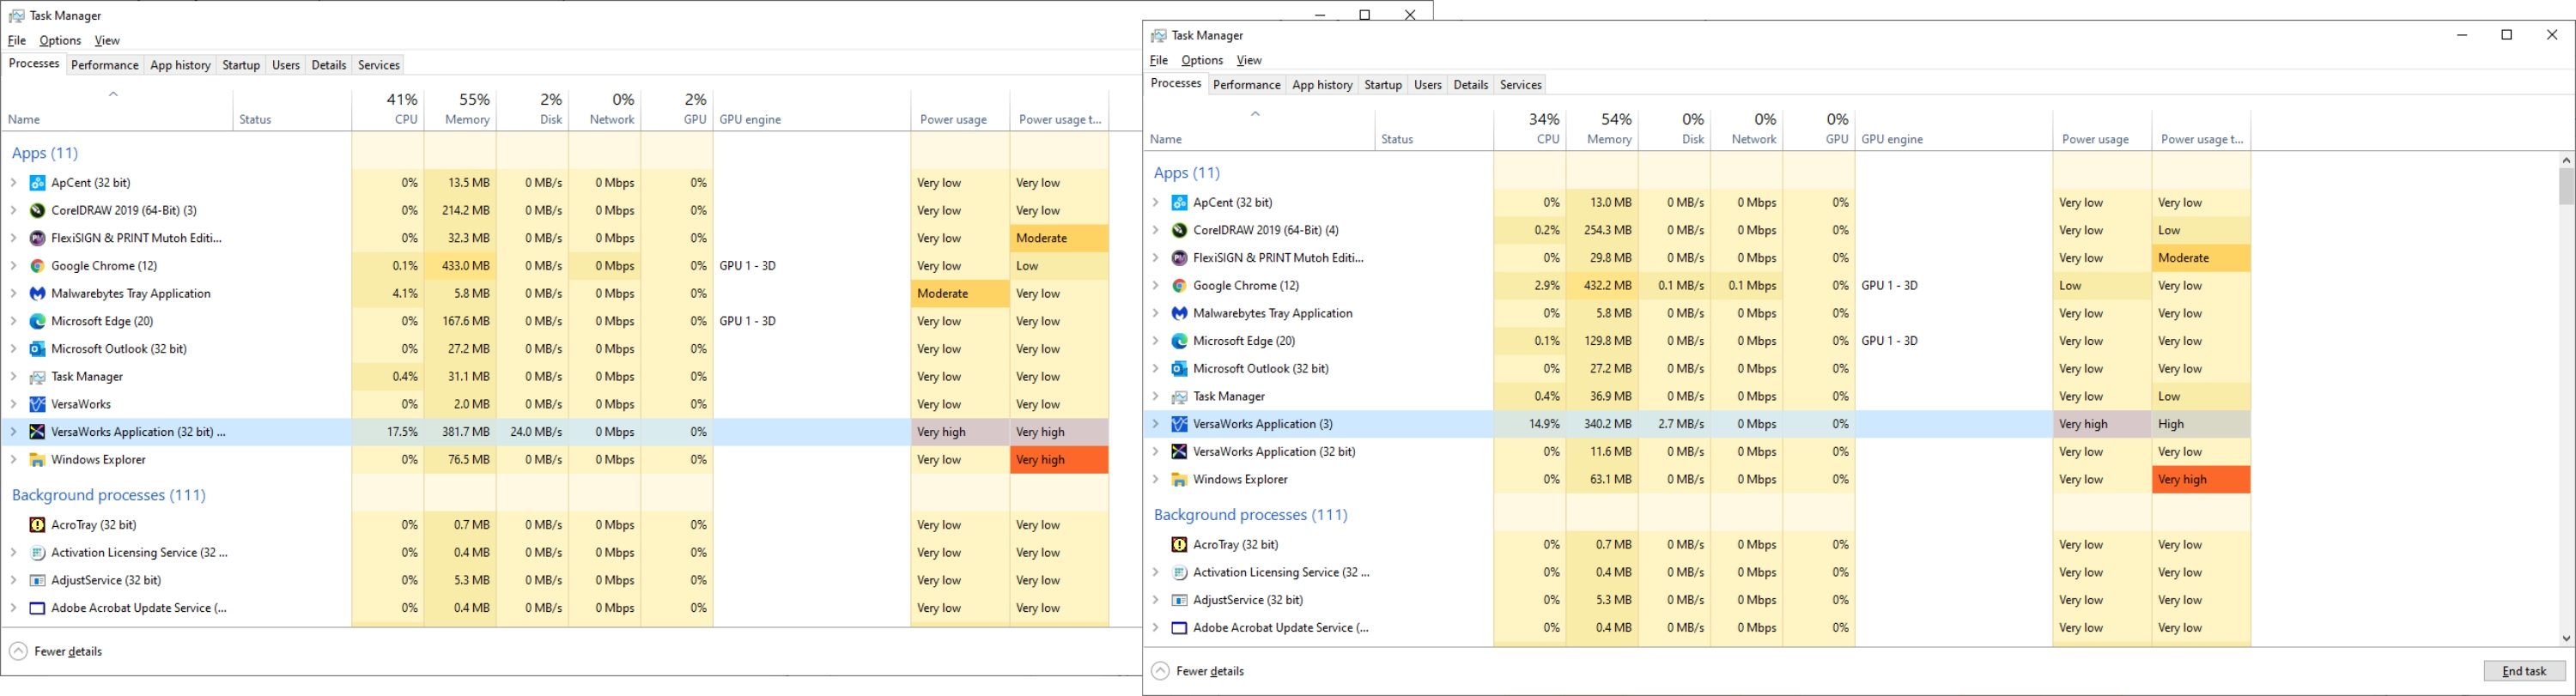This screenshot has width=2576, height=696.
Task: Click Fewer details in right Task Manager
Action: (x=1198, y=671)
